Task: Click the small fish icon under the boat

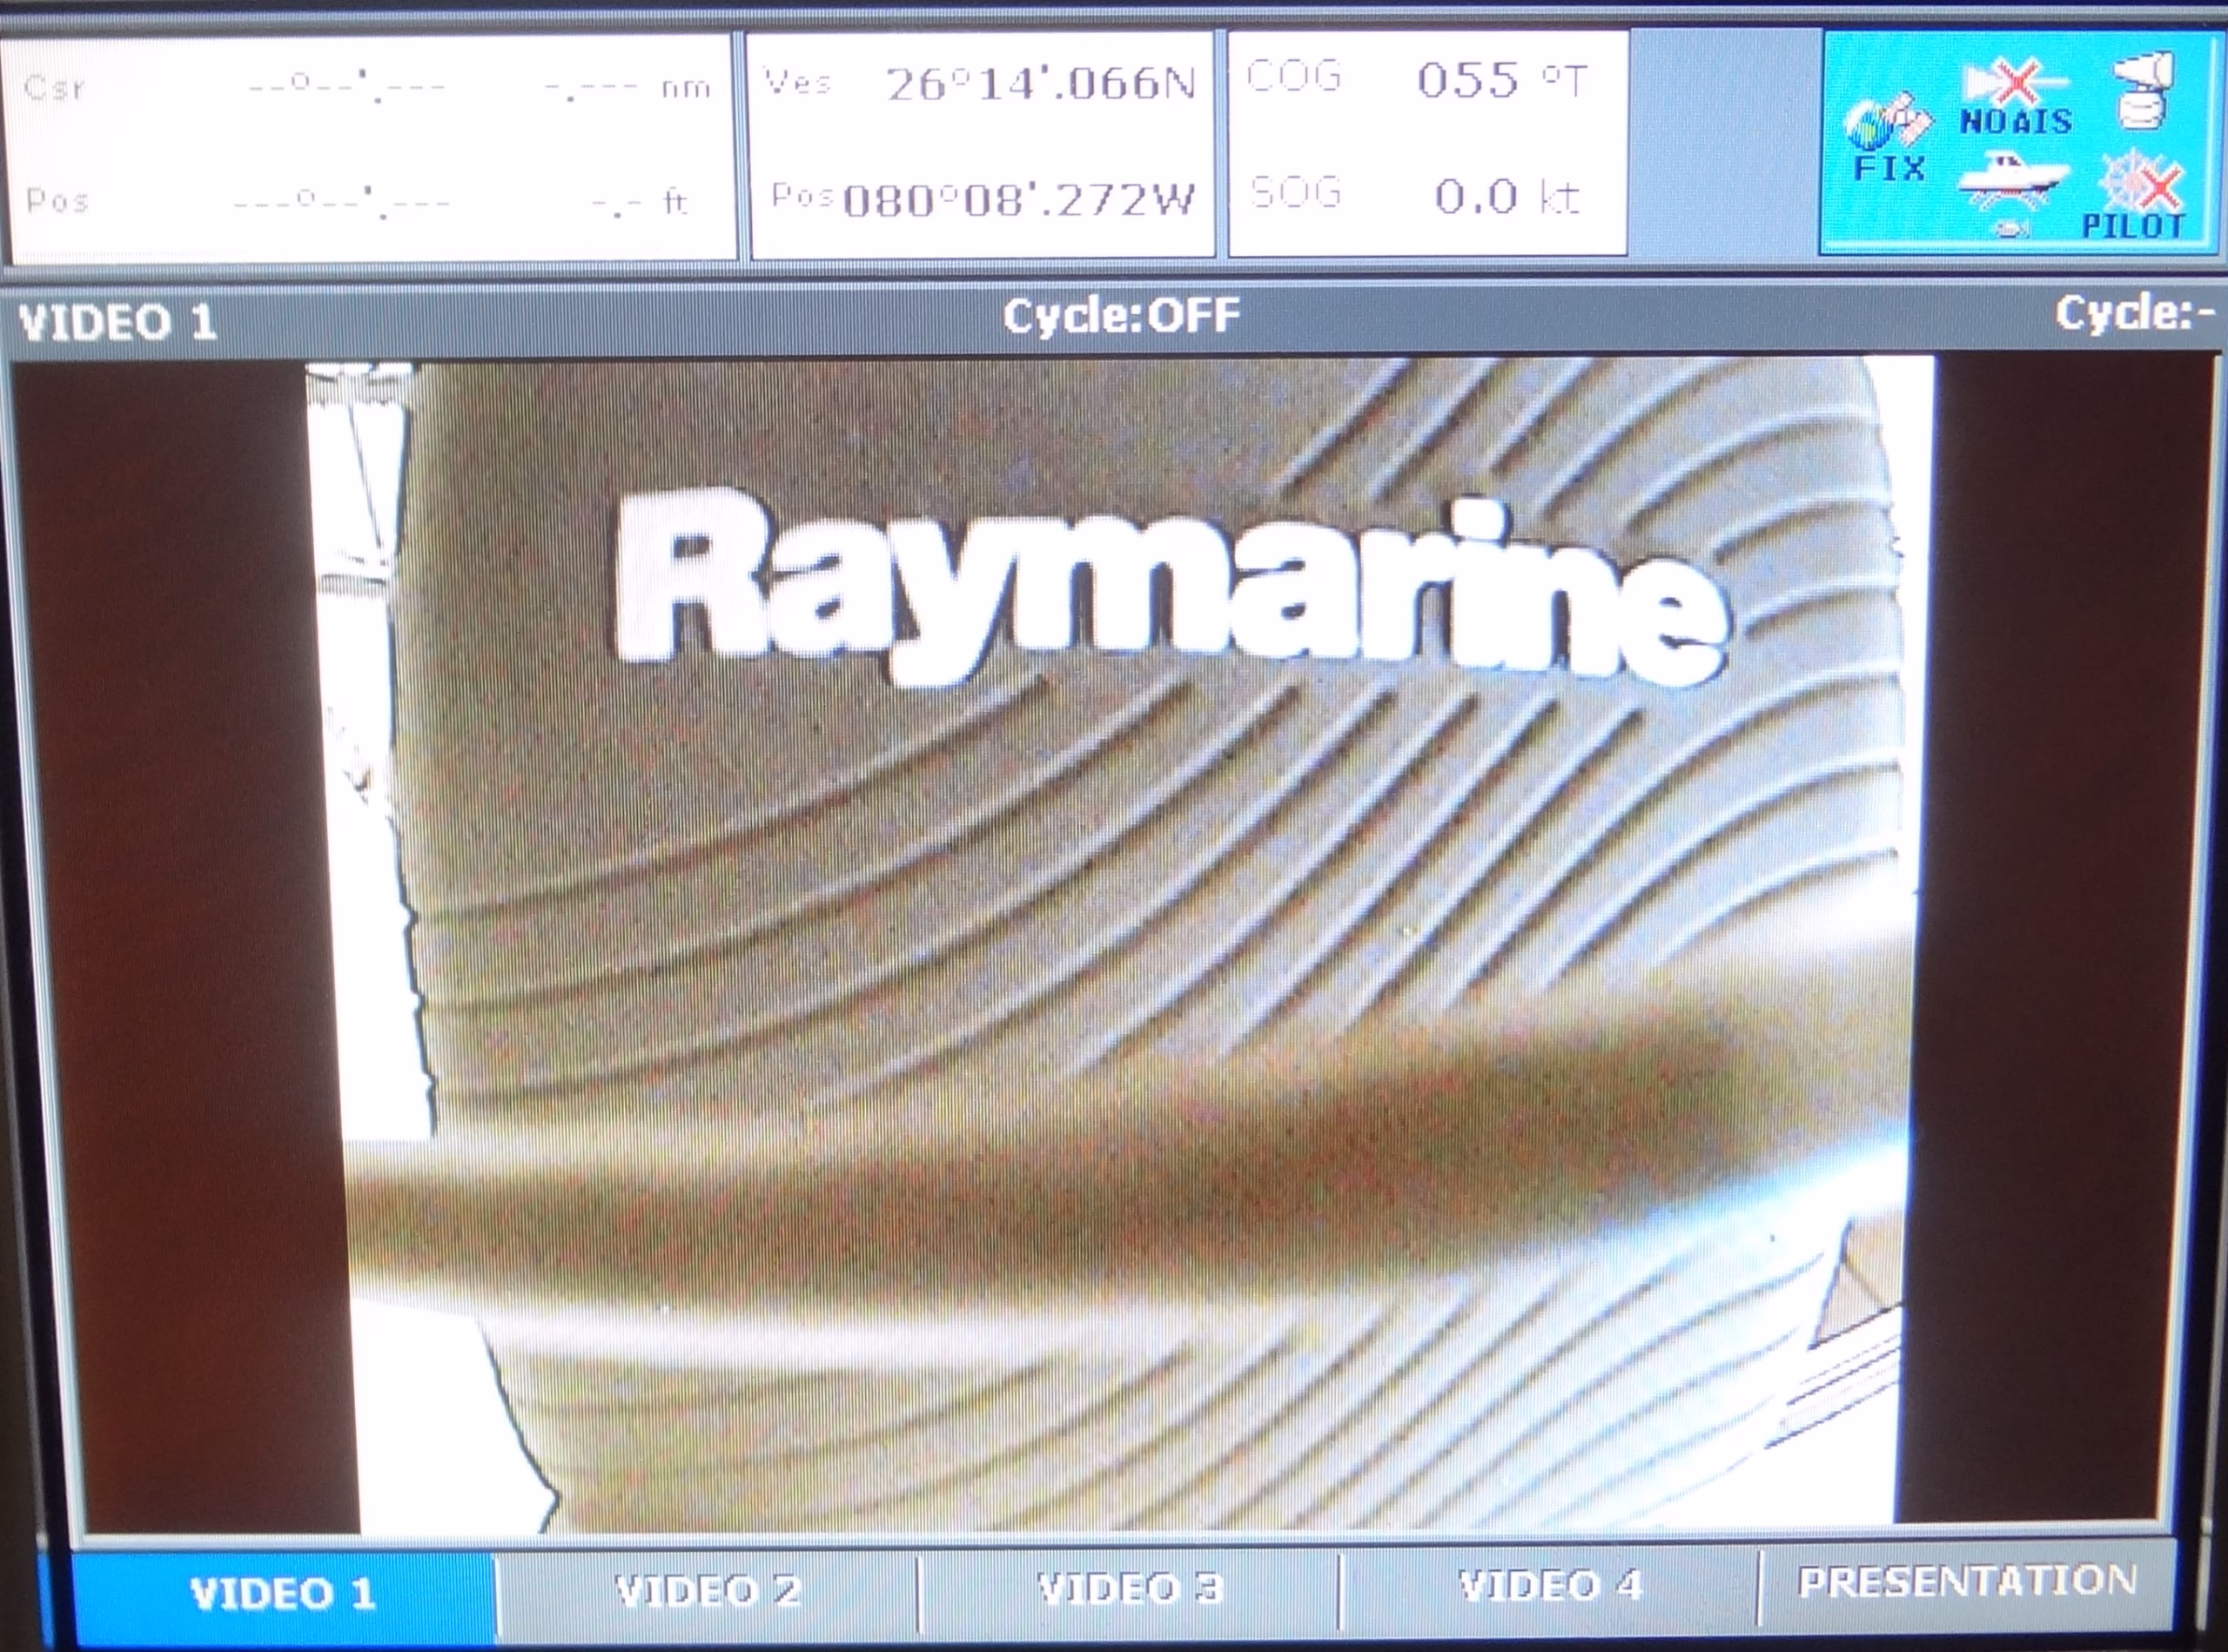Action: [x=2010, y=229]
